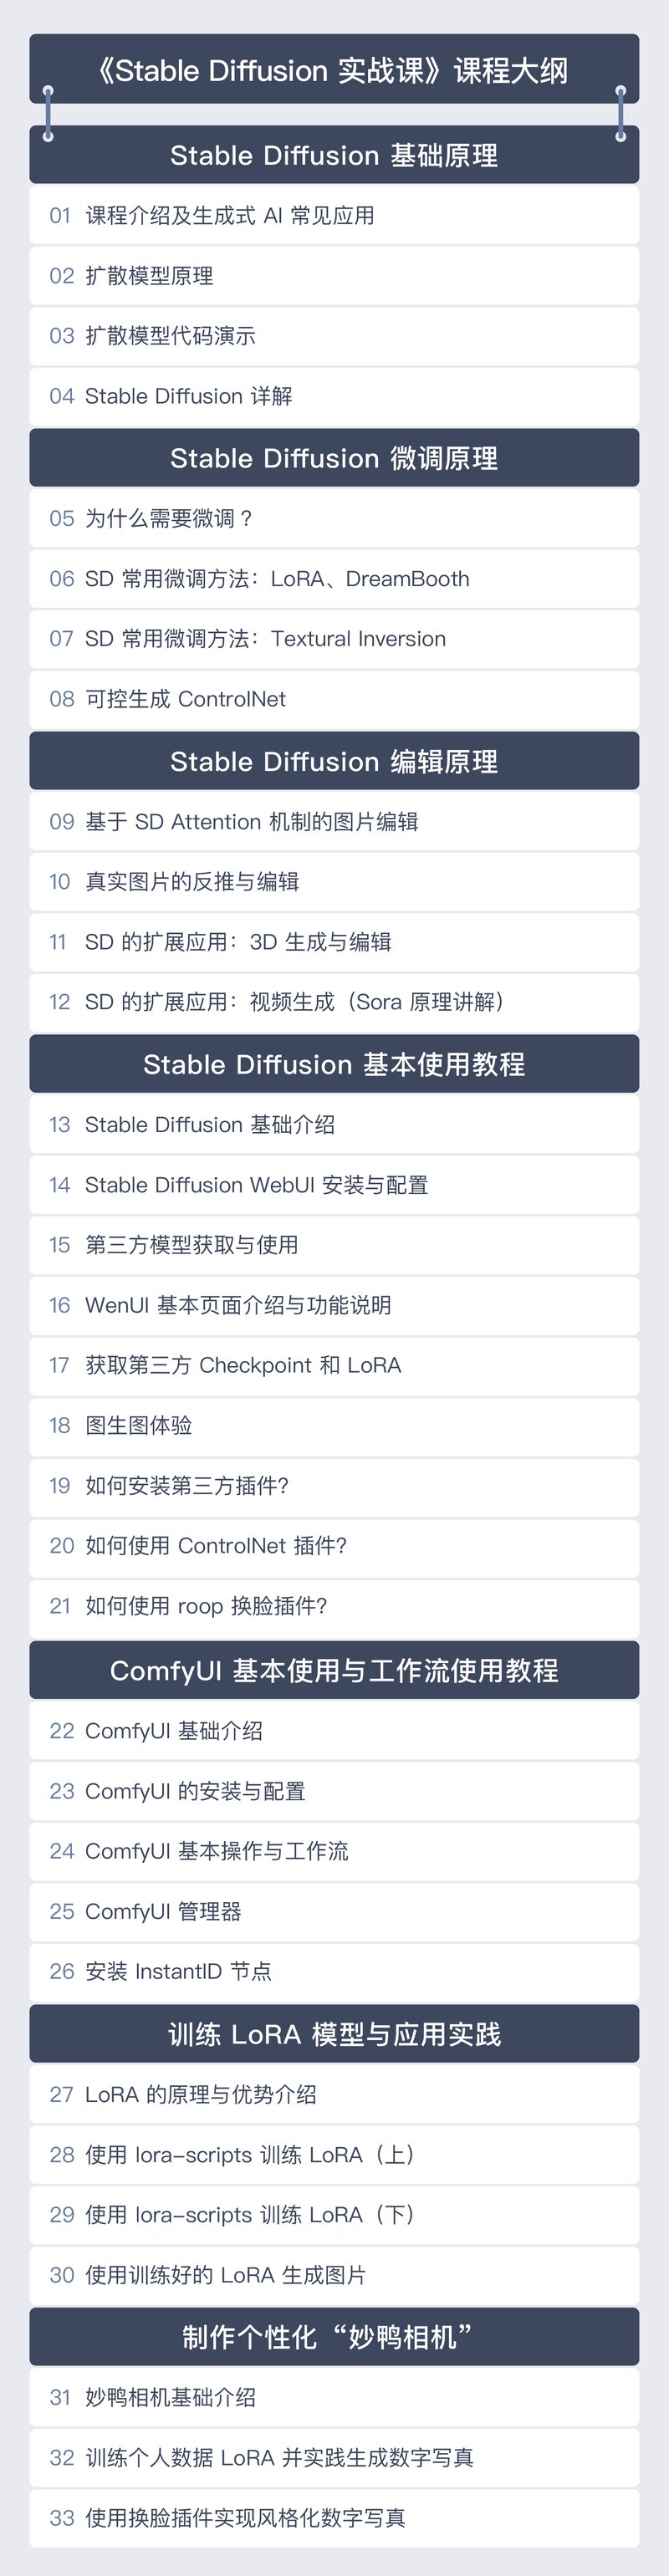The width and height of the screenshot is (669, 2576).
Task: Open lesson 14 WebUI 安装与配置
Action: [334, 1185]
